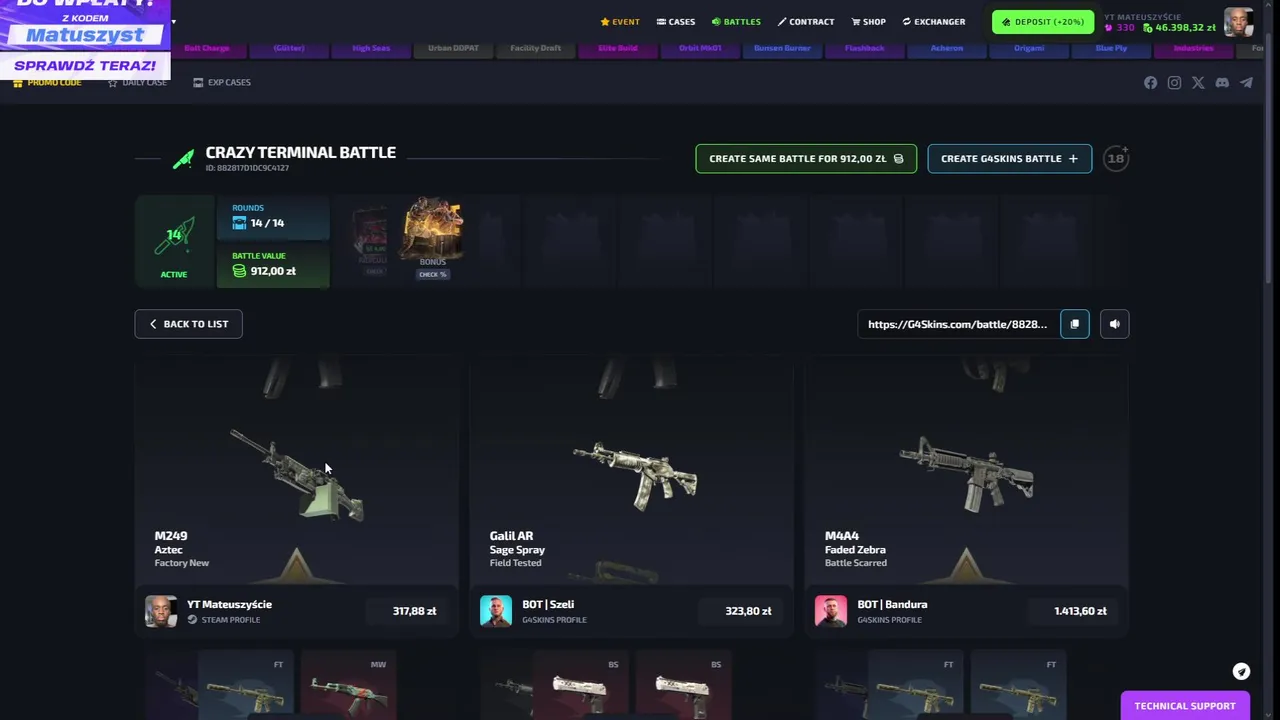The image size is (1280, 720).
Task: Open the Cases menu item
Action: [x=676, y=22]
